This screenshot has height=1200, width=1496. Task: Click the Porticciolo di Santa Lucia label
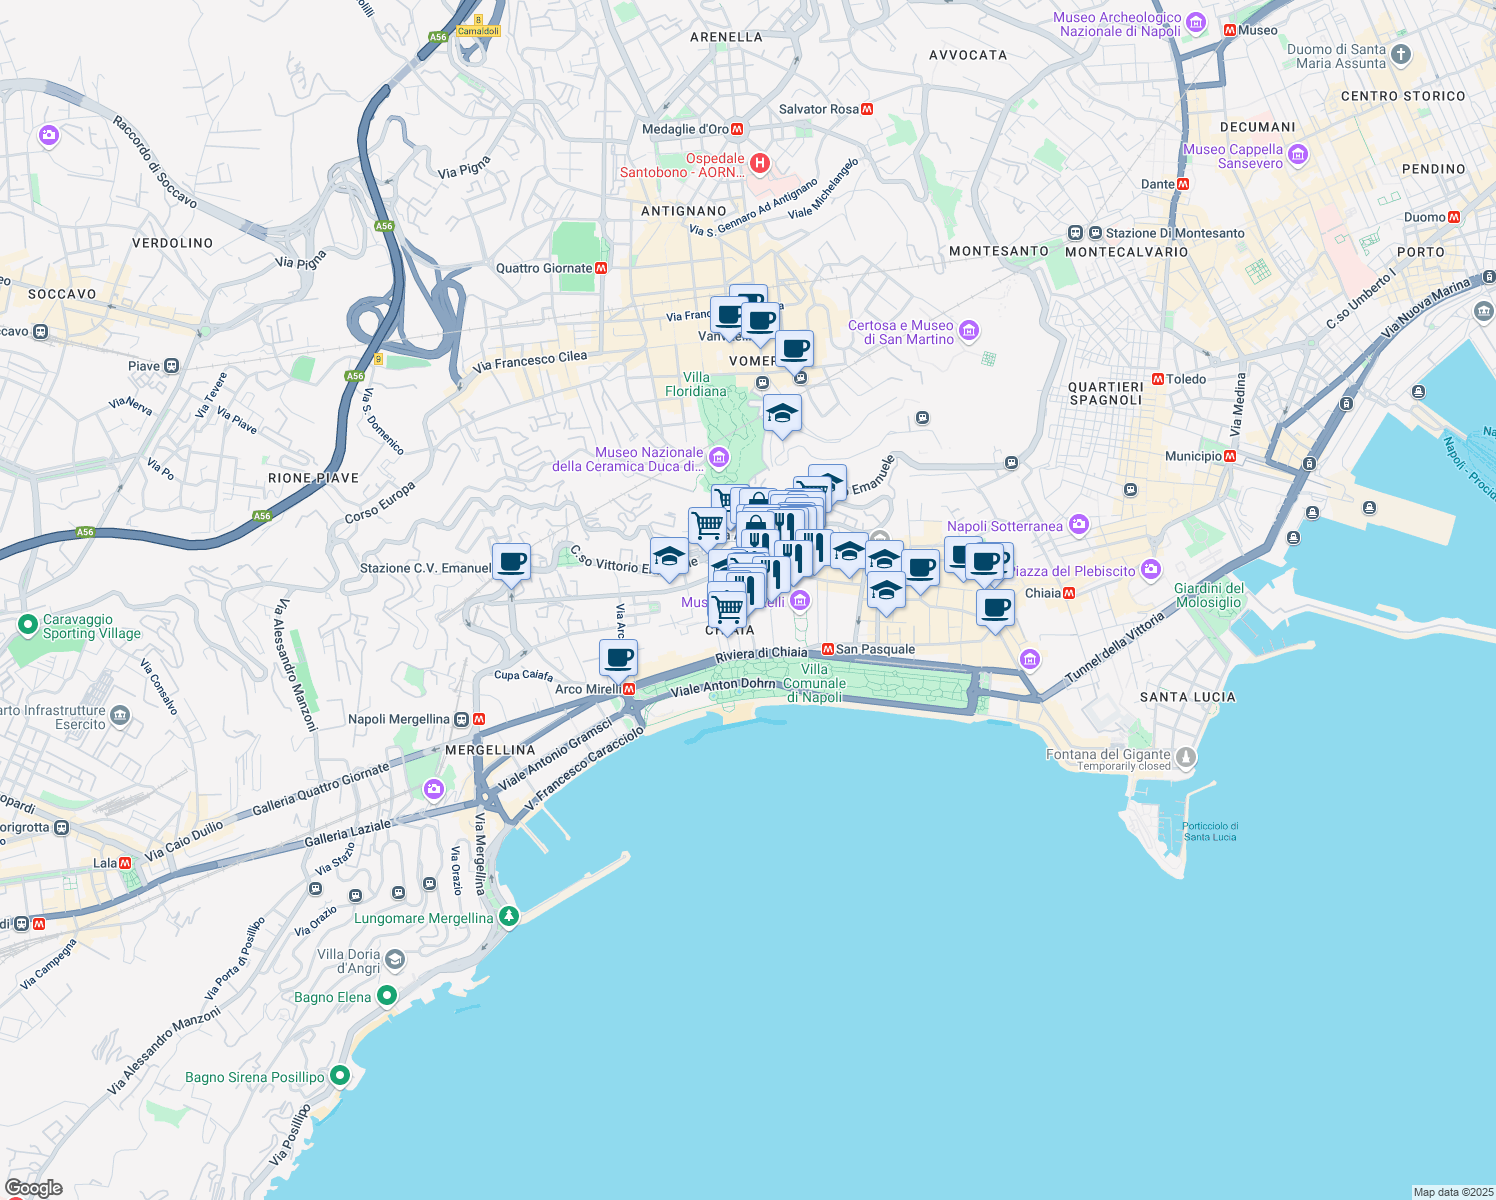click(1210, 831)
